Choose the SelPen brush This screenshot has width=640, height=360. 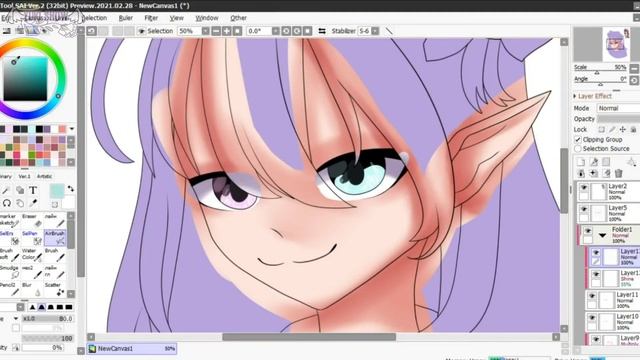click(x=32, y=237)
